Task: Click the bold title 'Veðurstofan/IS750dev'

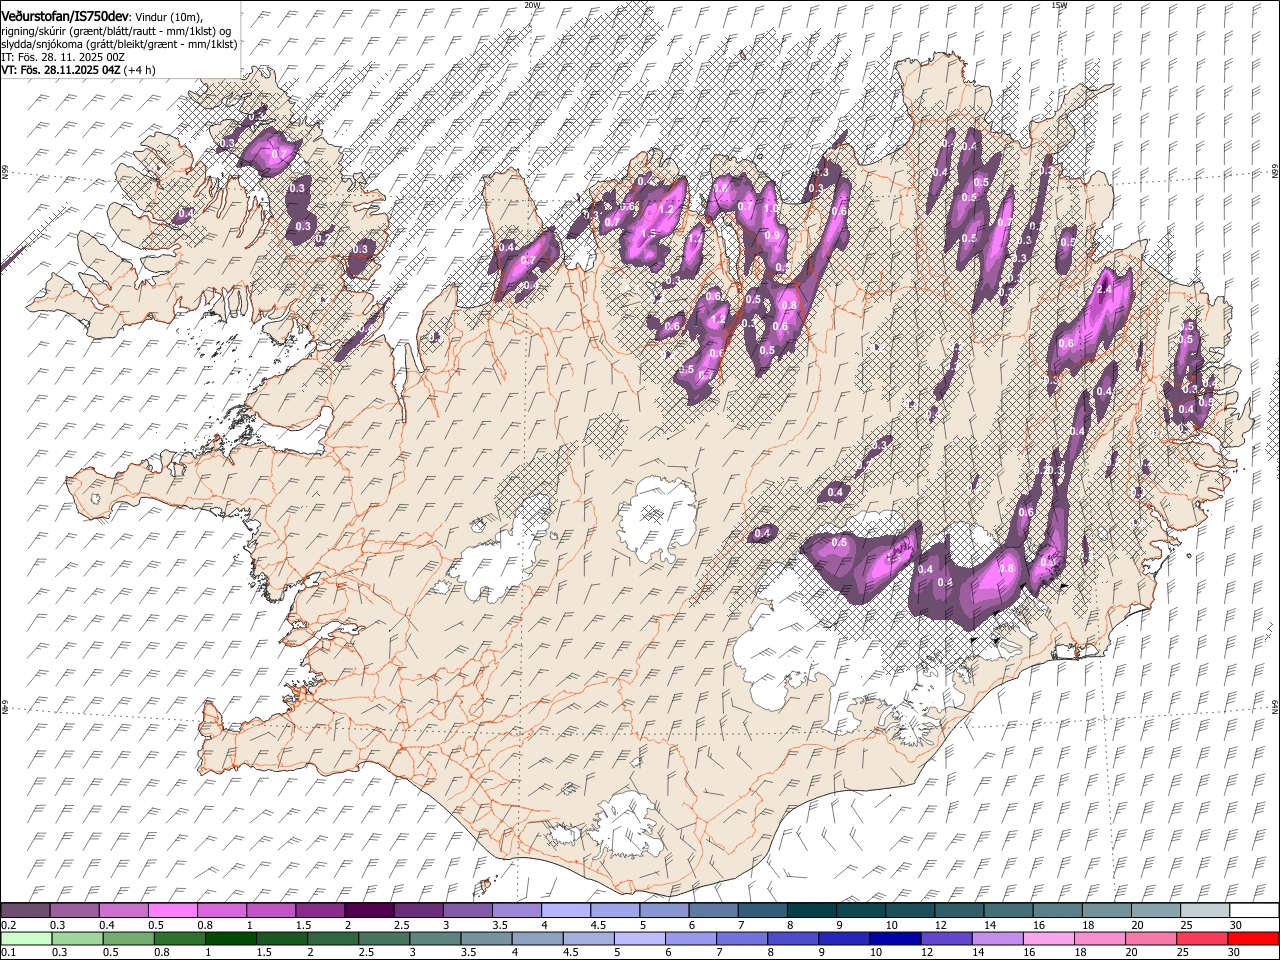Action: [65, 15]
